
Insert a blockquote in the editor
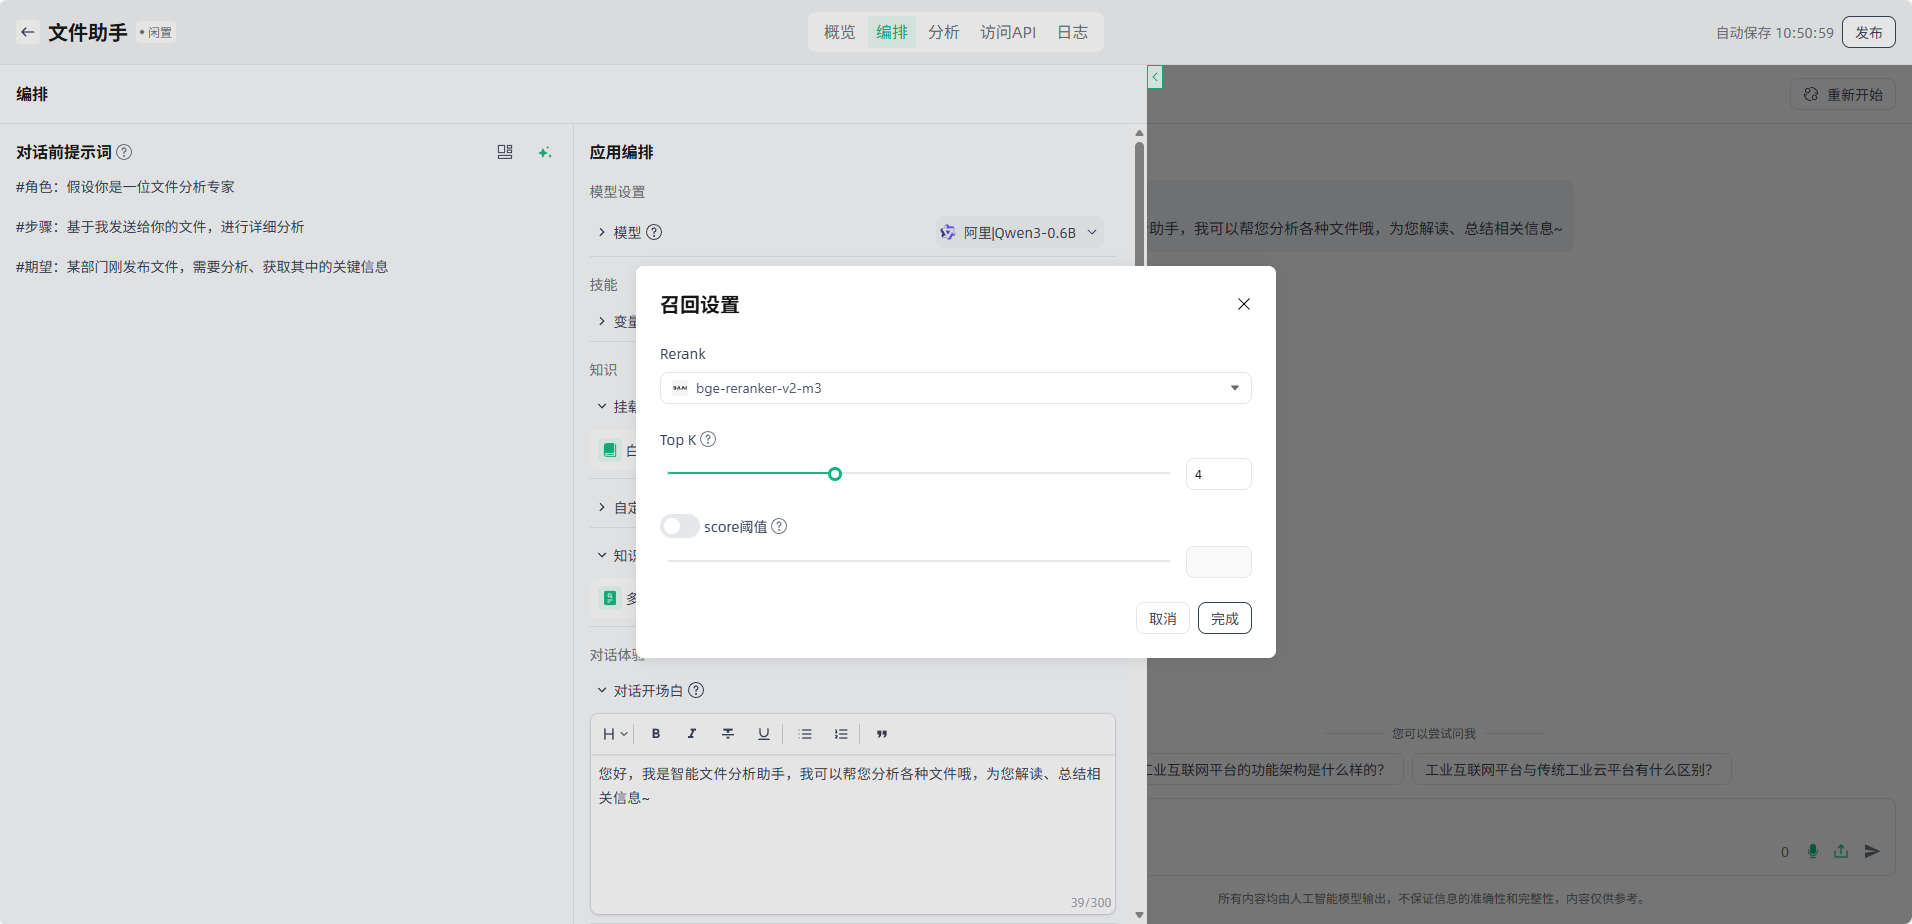882,734
